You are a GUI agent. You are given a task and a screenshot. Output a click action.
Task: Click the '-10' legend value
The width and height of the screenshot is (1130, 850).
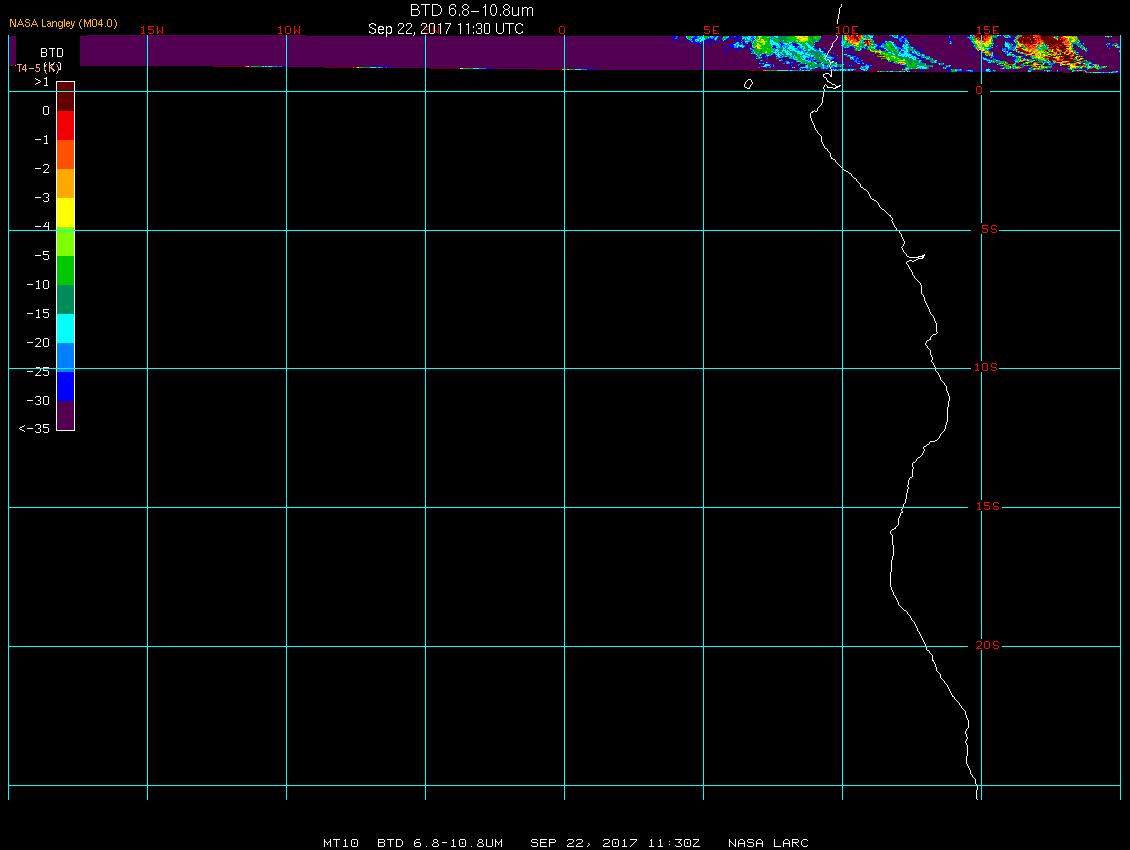[x=38, y=285]
